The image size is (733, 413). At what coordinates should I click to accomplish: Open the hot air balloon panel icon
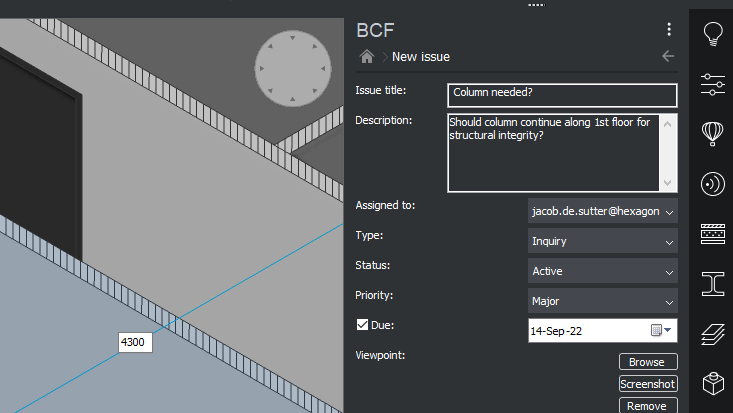coord(712,134)
